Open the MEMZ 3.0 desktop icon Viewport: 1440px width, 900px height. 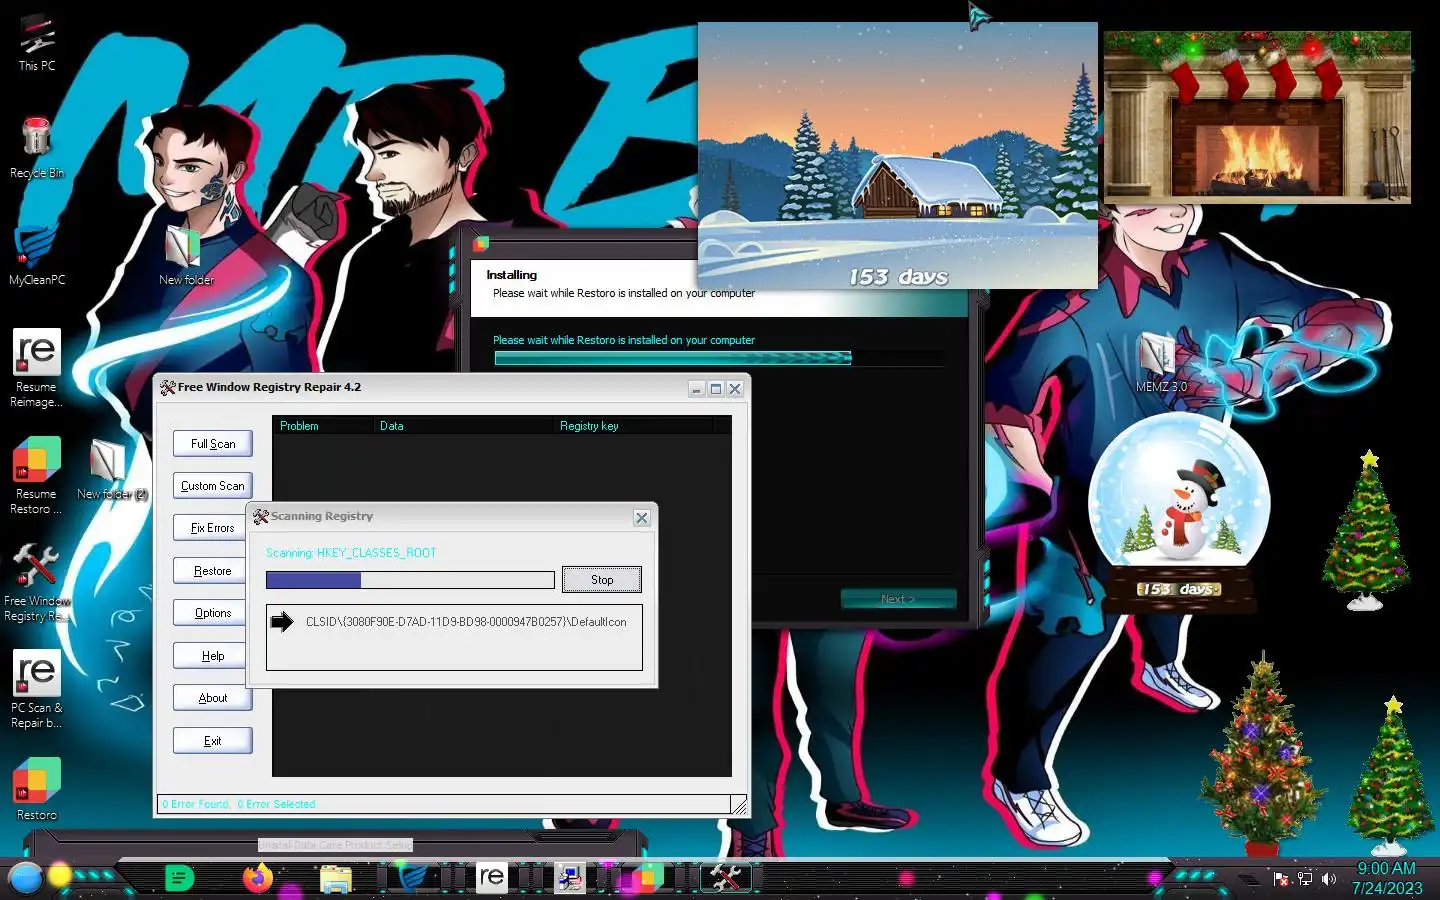coord(1161,362)
